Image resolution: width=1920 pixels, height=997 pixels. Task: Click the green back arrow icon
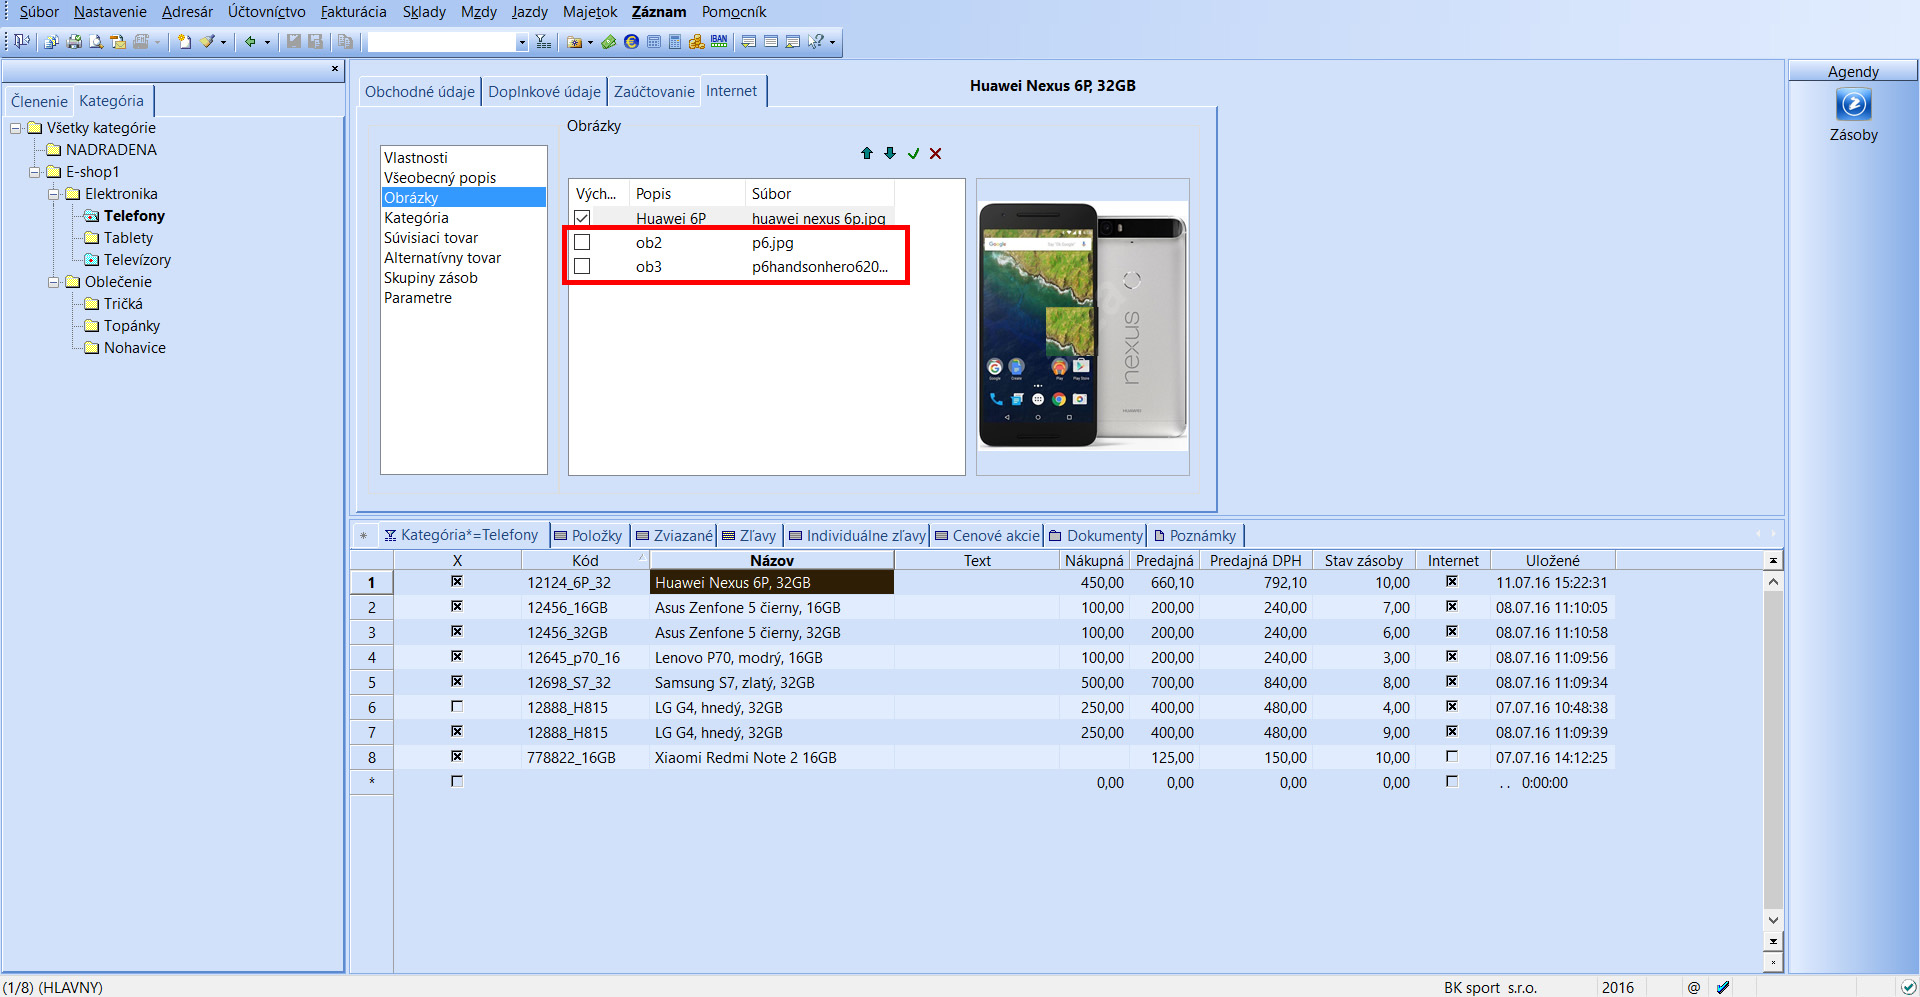pyautogui.click(x=250, y=42)
